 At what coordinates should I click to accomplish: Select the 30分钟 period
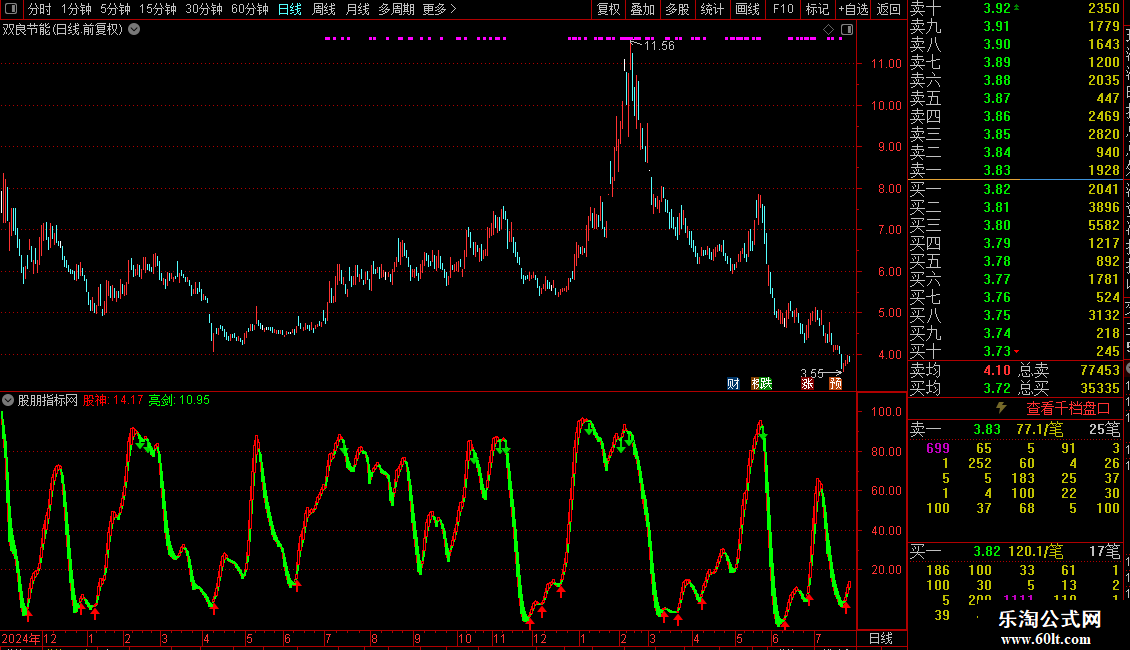tap(204, 9)
